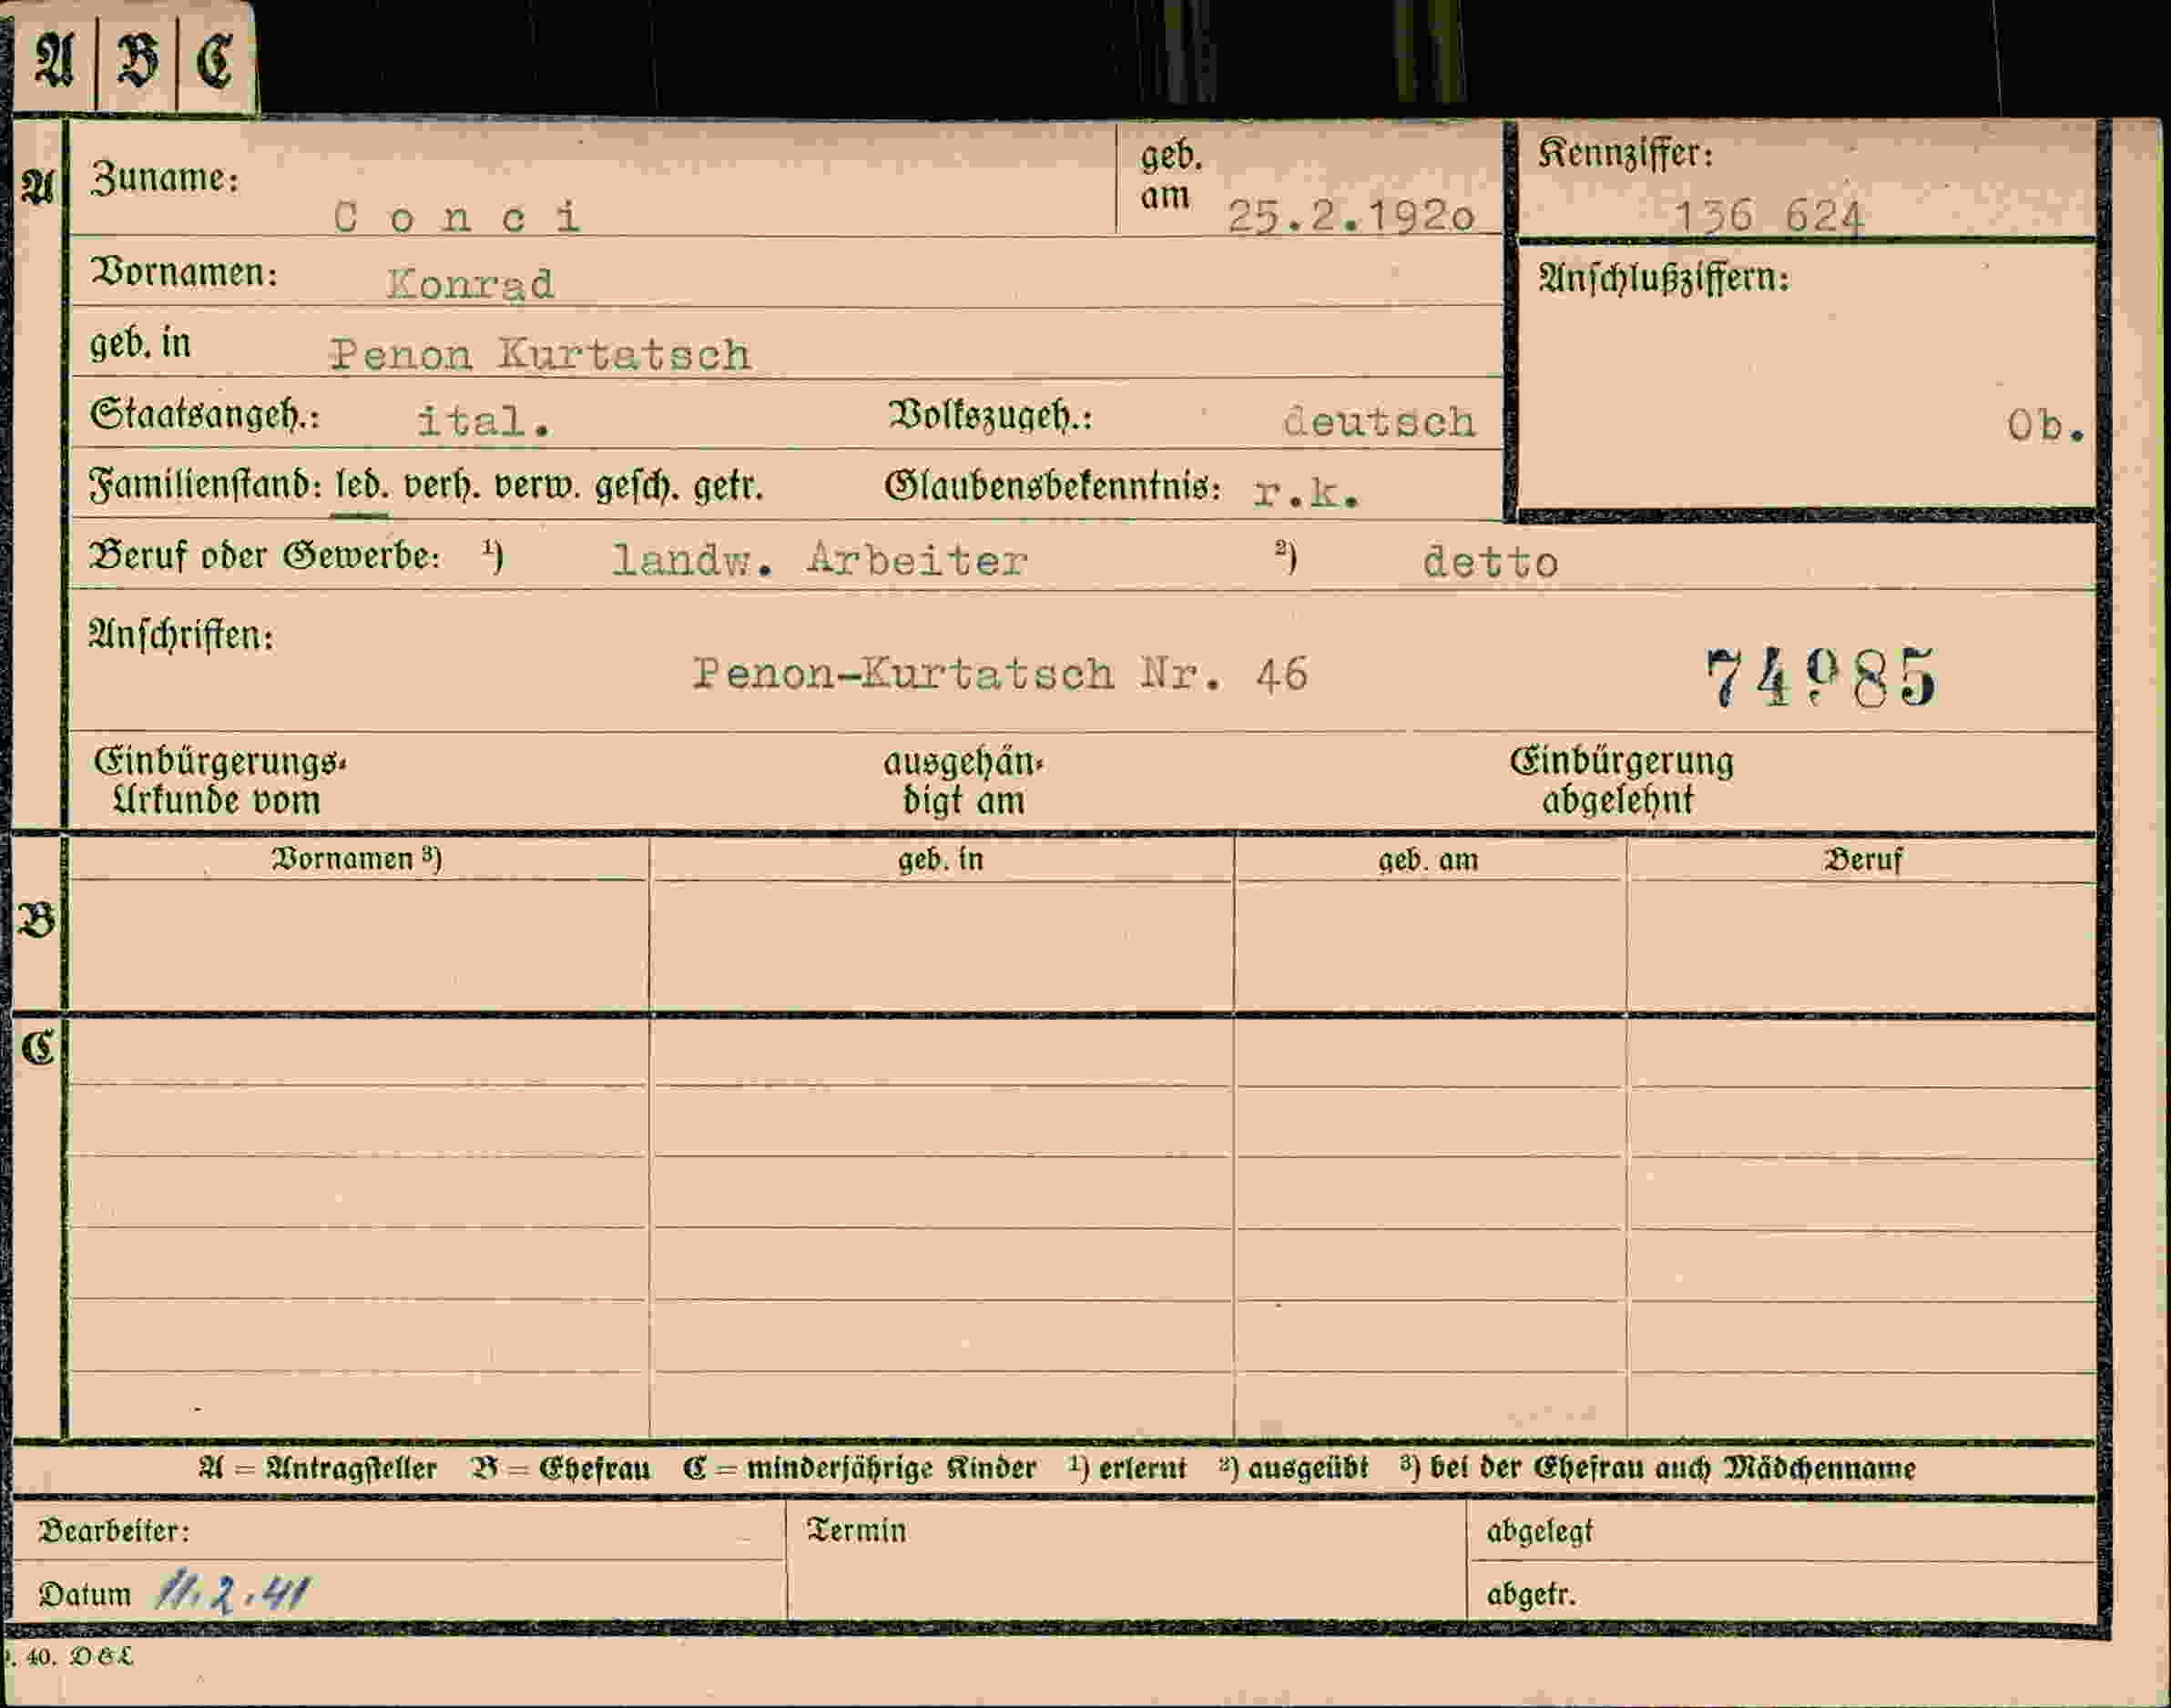The height and width of the screenshot is (1708, 2171).
Task: Click the printer's mark "40. D & L"
Action: [77, 1657]
